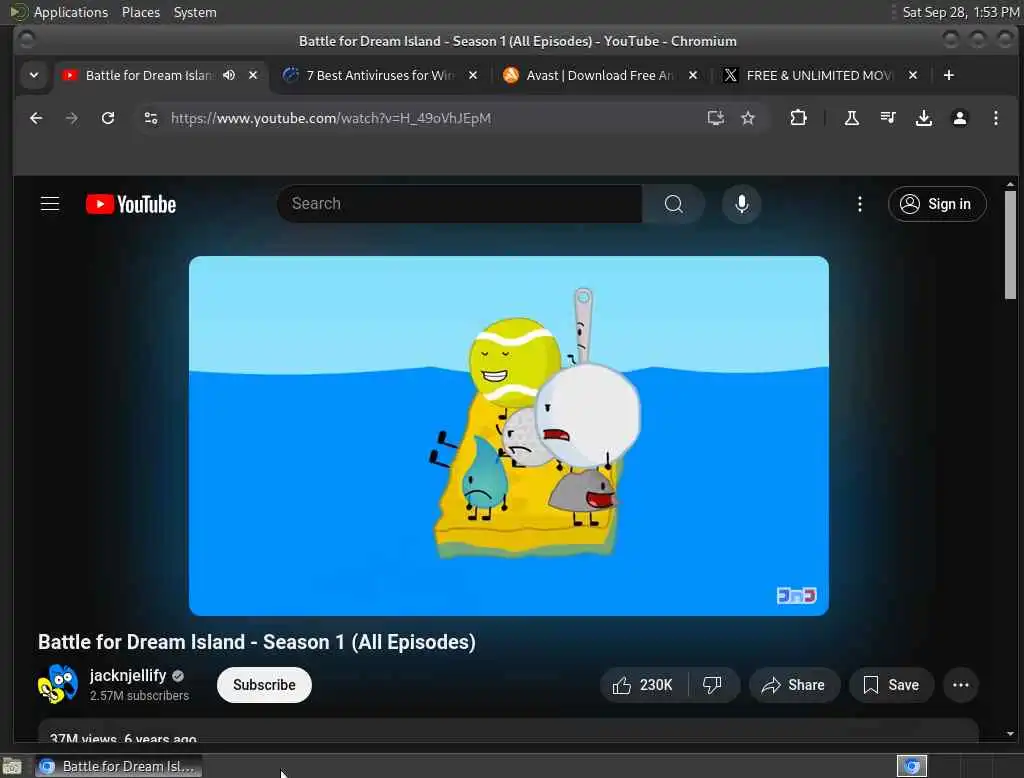
Task: Open Chromium profile icon
Action: coord(959,118)
